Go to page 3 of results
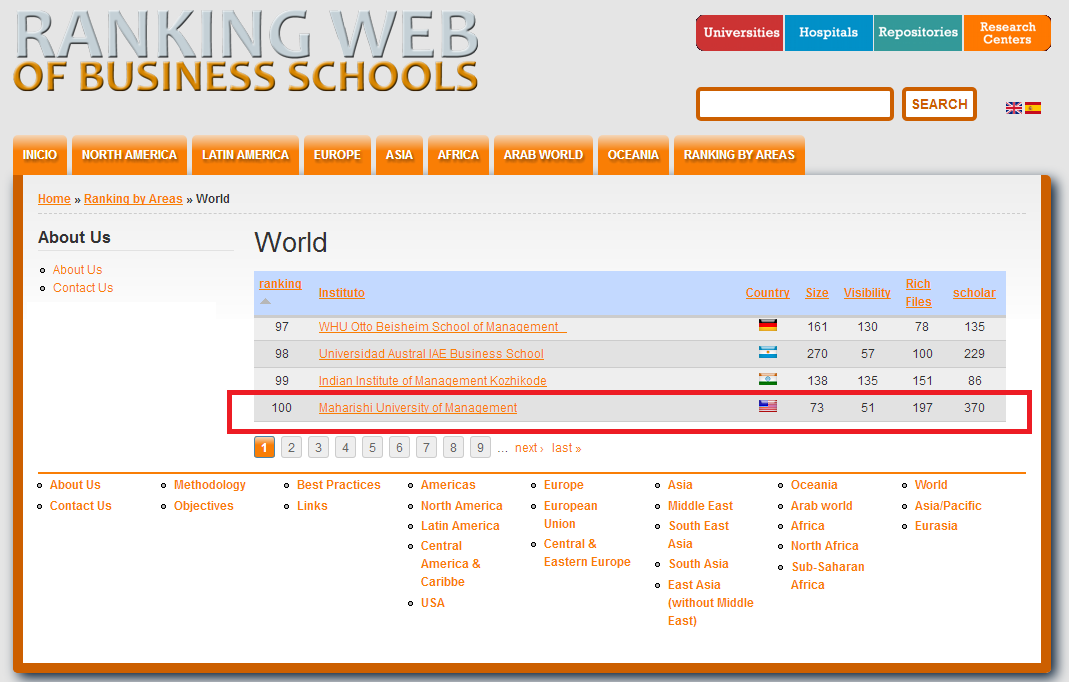The image size is (1069, 682). 318,447
